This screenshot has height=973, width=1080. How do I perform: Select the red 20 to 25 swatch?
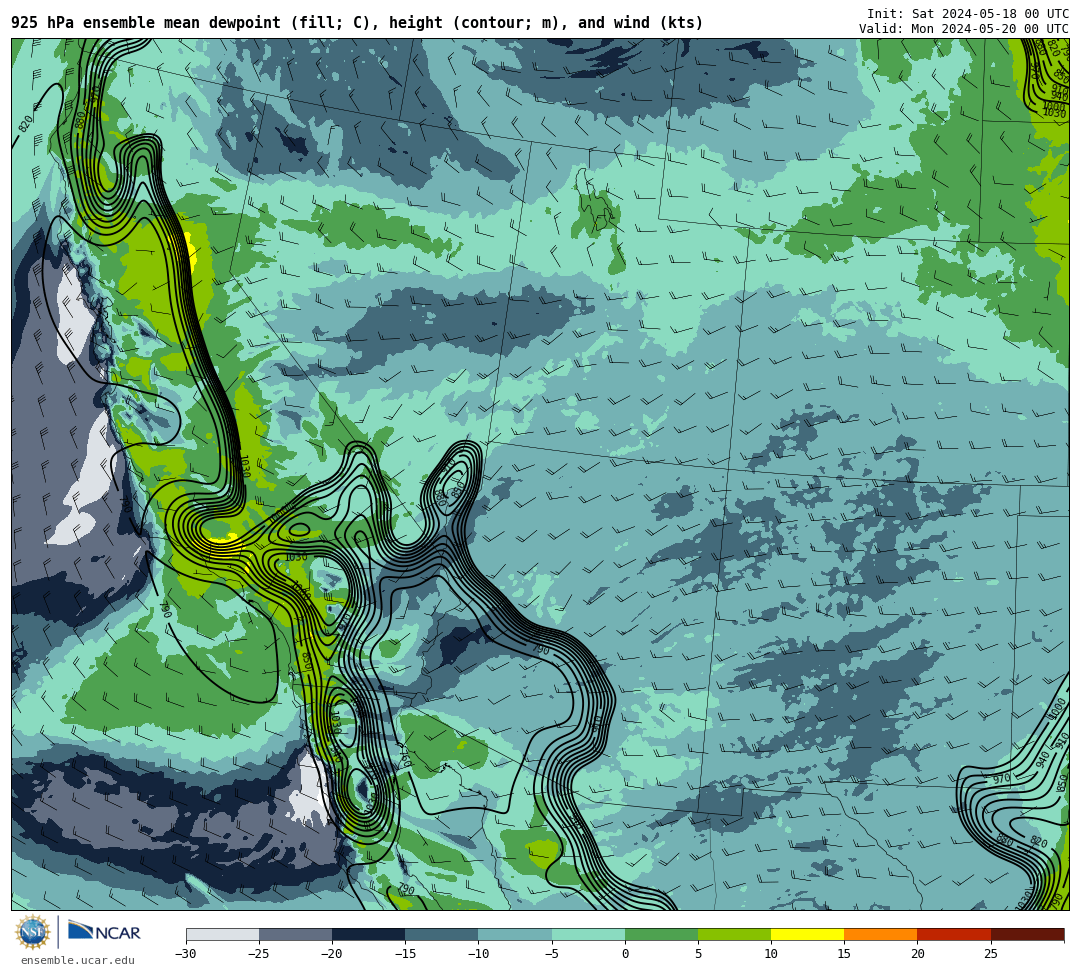pyautogui.click(x=954, y=934)
